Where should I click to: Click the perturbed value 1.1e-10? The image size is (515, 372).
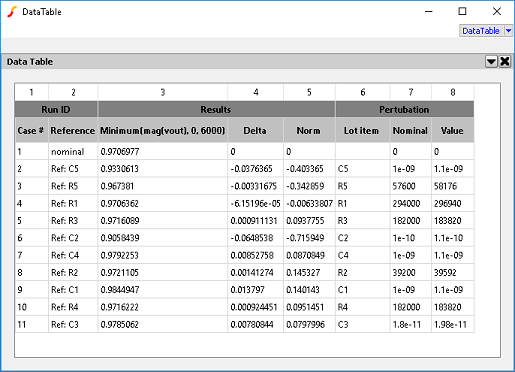[x=453, y=238]
